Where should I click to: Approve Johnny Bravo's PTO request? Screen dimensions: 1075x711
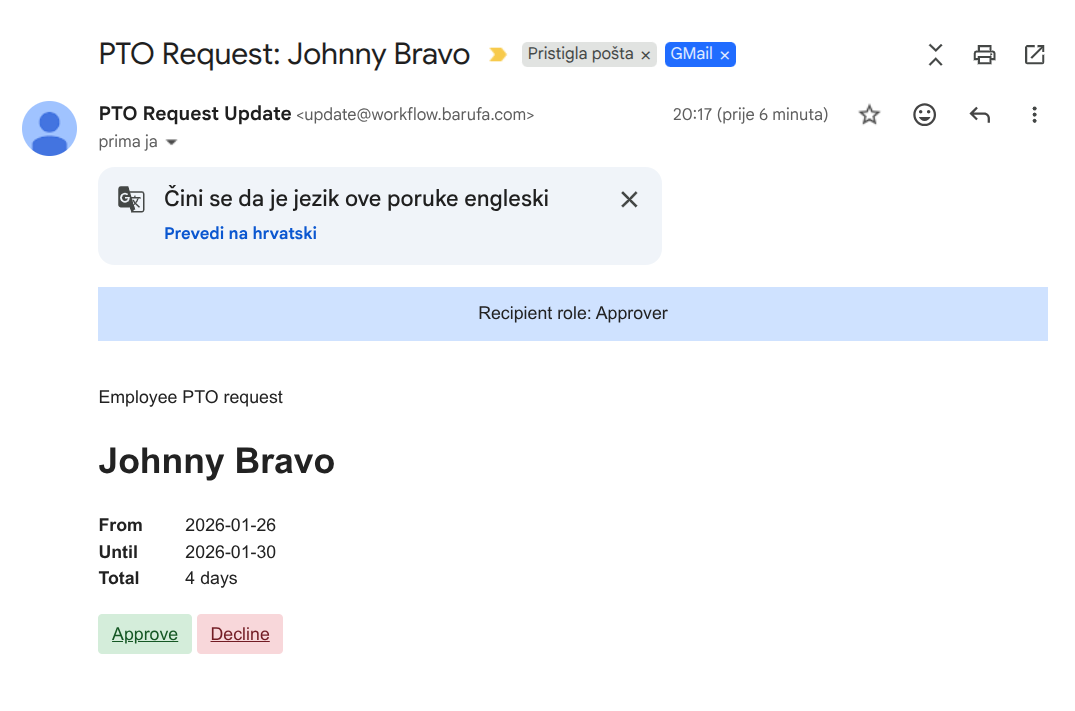pyautogui.click(x=145, y=634)
